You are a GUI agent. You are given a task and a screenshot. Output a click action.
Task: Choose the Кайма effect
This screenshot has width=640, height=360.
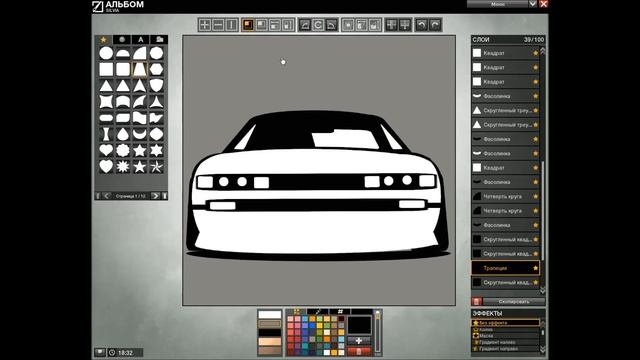[x=506, y=329]
